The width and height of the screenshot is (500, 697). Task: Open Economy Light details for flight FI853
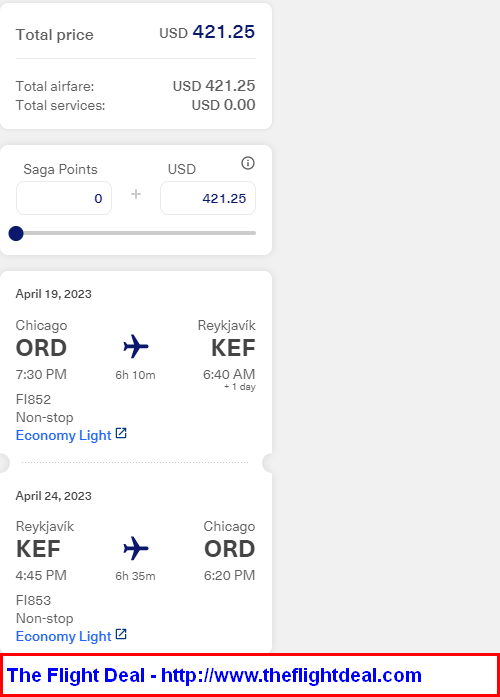pos(64,636)
